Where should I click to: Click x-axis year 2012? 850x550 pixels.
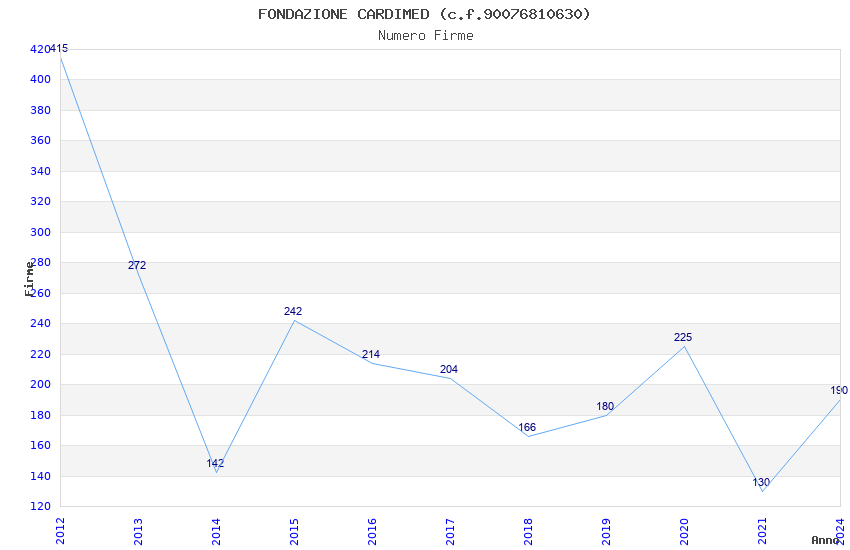pos(60,531)
